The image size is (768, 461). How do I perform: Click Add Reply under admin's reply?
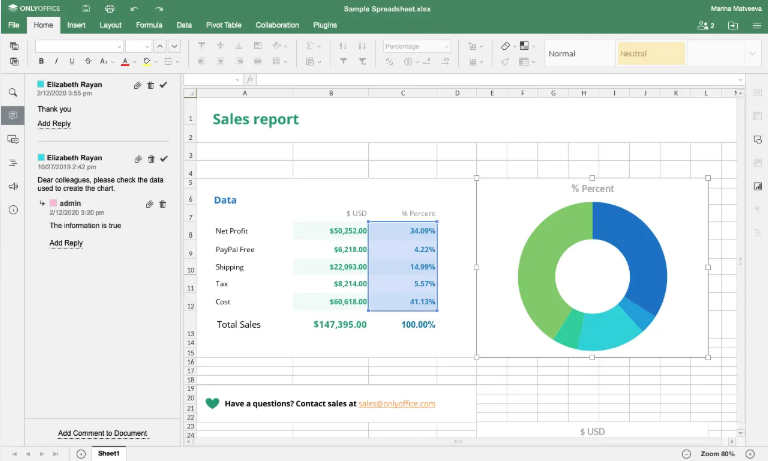pyautogui.click(x=66, y=243)
